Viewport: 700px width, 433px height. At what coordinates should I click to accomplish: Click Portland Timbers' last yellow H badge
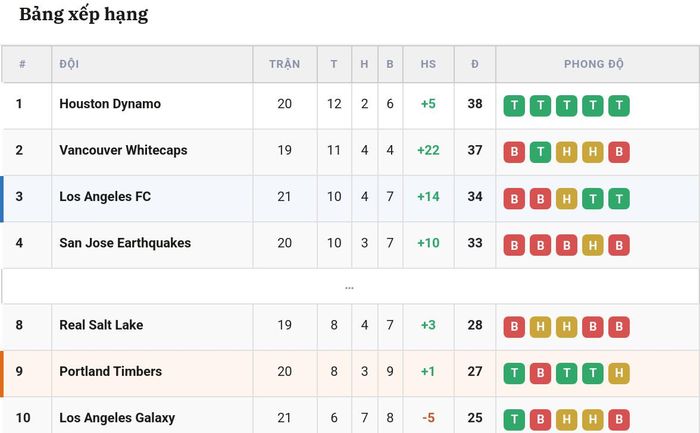tap(619, 373)
